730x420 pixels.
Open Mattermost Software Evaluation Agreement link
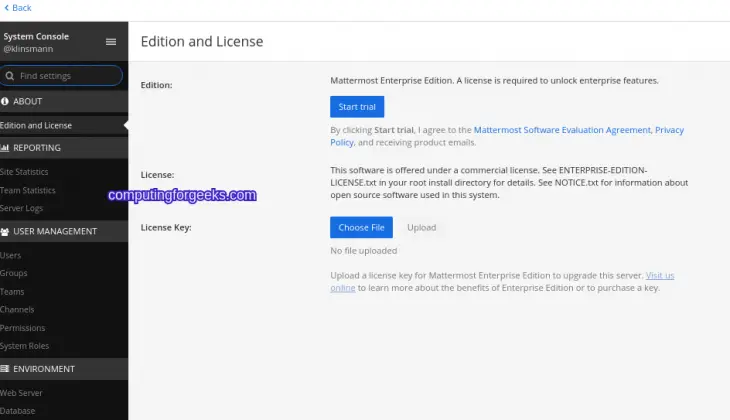pos(561,130)
